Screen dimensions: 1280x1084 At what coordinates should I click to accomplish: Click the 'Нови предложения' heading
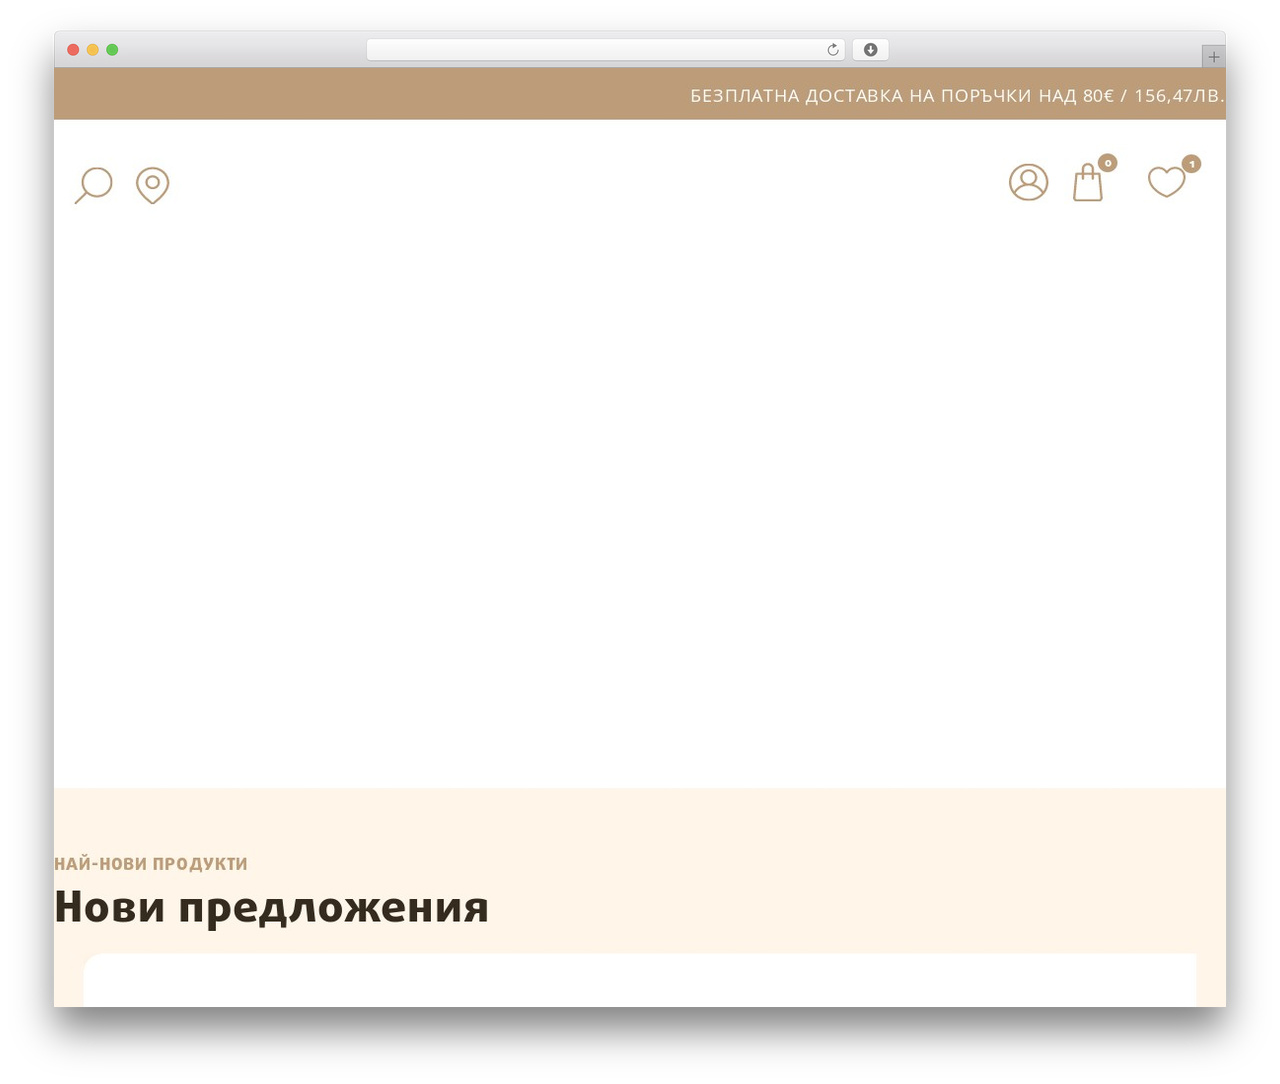coord(271,907)
